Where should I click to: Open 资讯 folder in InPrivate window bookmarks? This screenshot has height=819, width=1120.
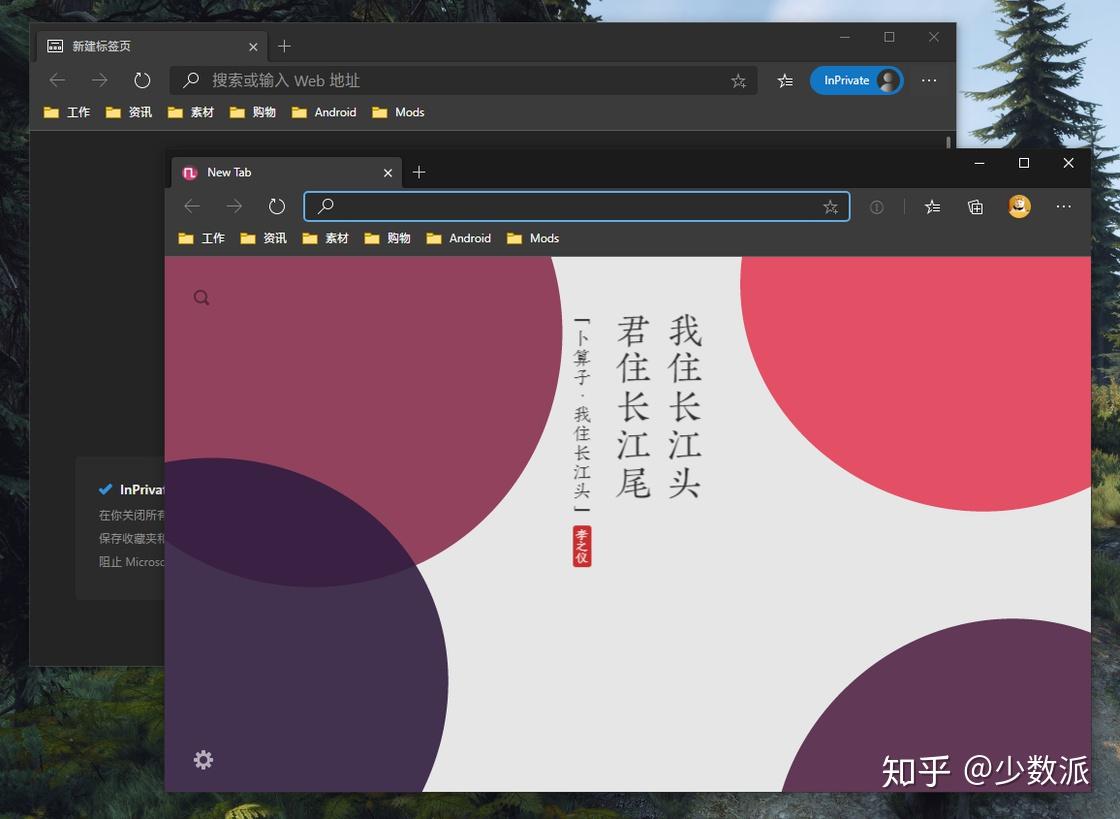(129, 112)
